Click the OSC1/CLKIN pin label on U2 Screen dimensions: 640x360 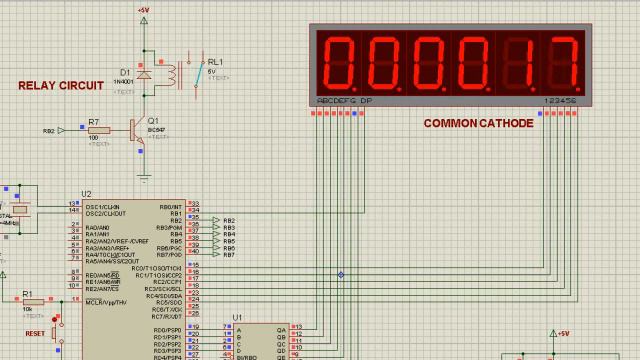coord(102,207)
